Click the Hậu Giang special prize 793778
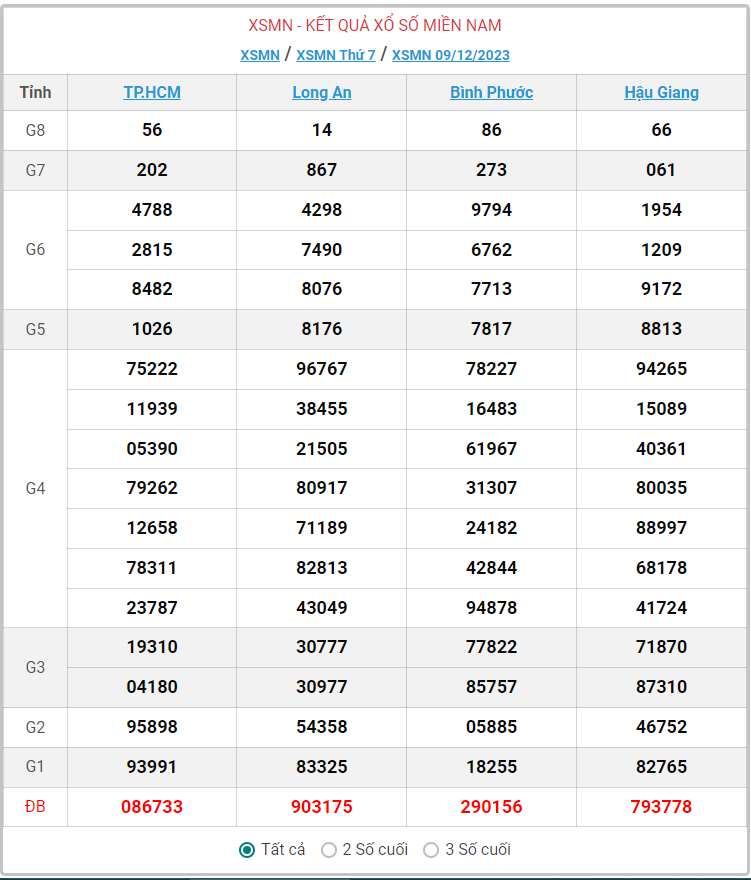 [x=661, y=807]
